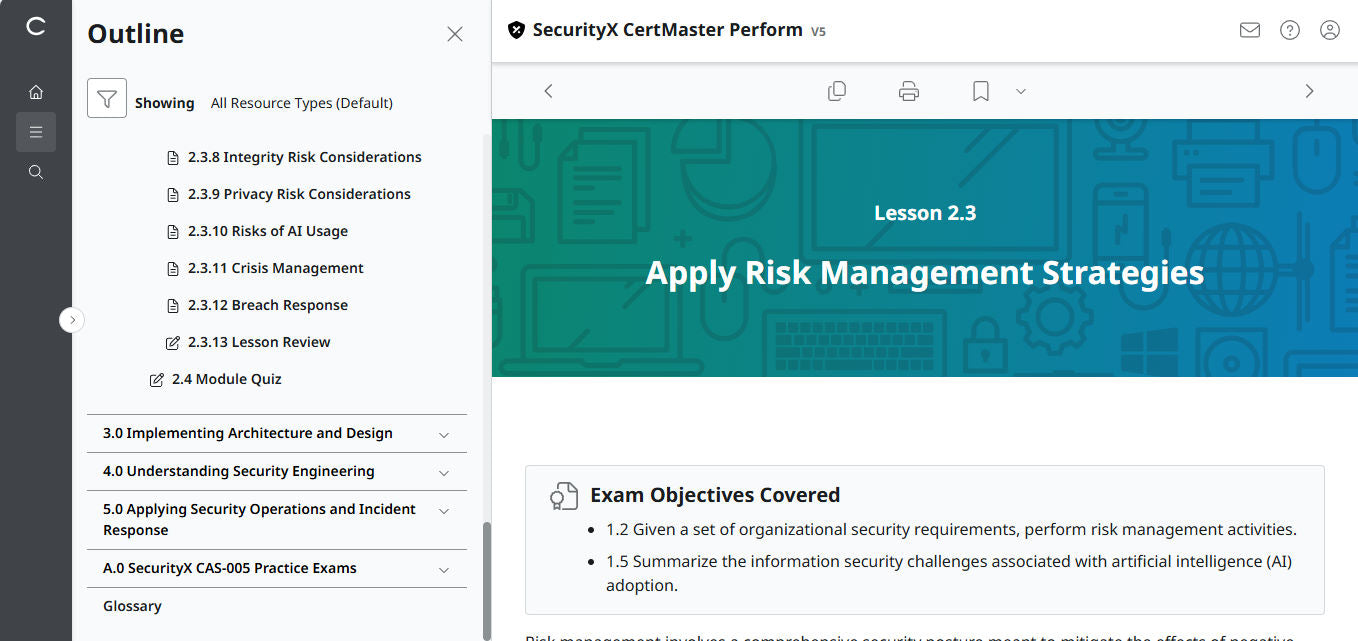1358x641 pixels.
Task: Open the resource type filter funnel
Action: [x=107, y=100]
